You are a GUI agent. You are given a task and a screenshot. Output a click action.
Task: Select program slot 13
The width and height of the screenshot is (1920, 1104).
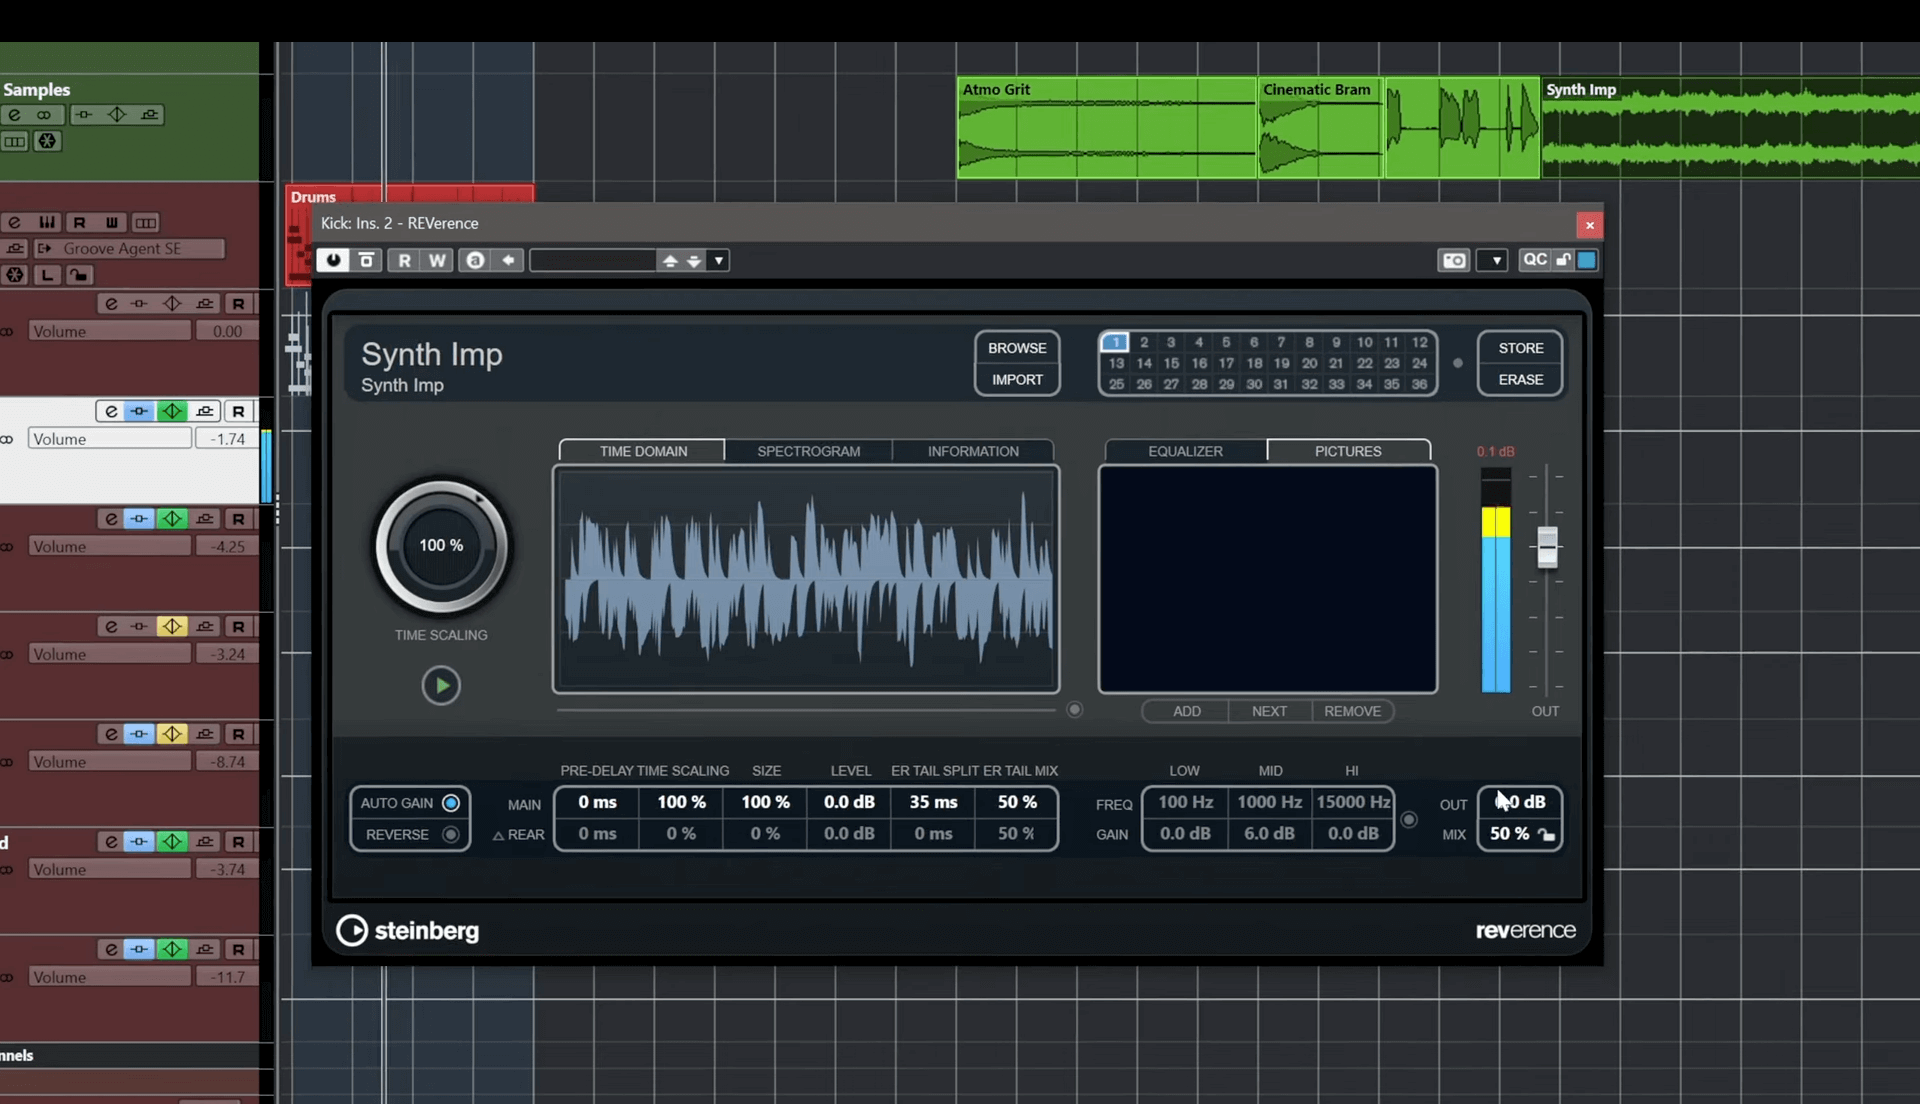[1116, 363]
